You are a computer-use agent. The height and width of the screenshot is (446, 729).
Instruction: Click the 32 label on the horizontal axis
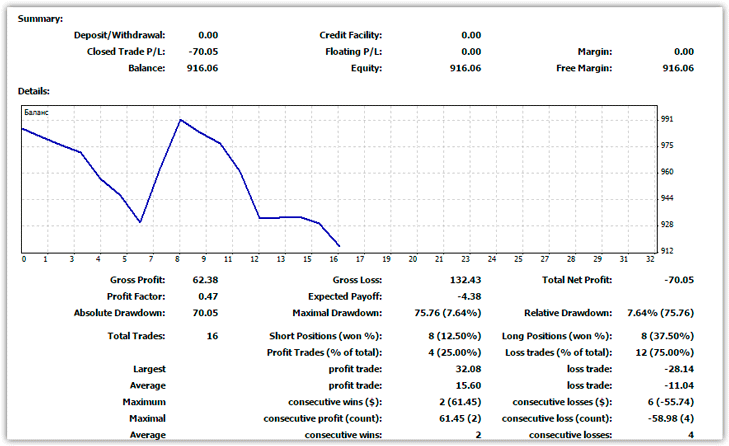pos(650,260)
